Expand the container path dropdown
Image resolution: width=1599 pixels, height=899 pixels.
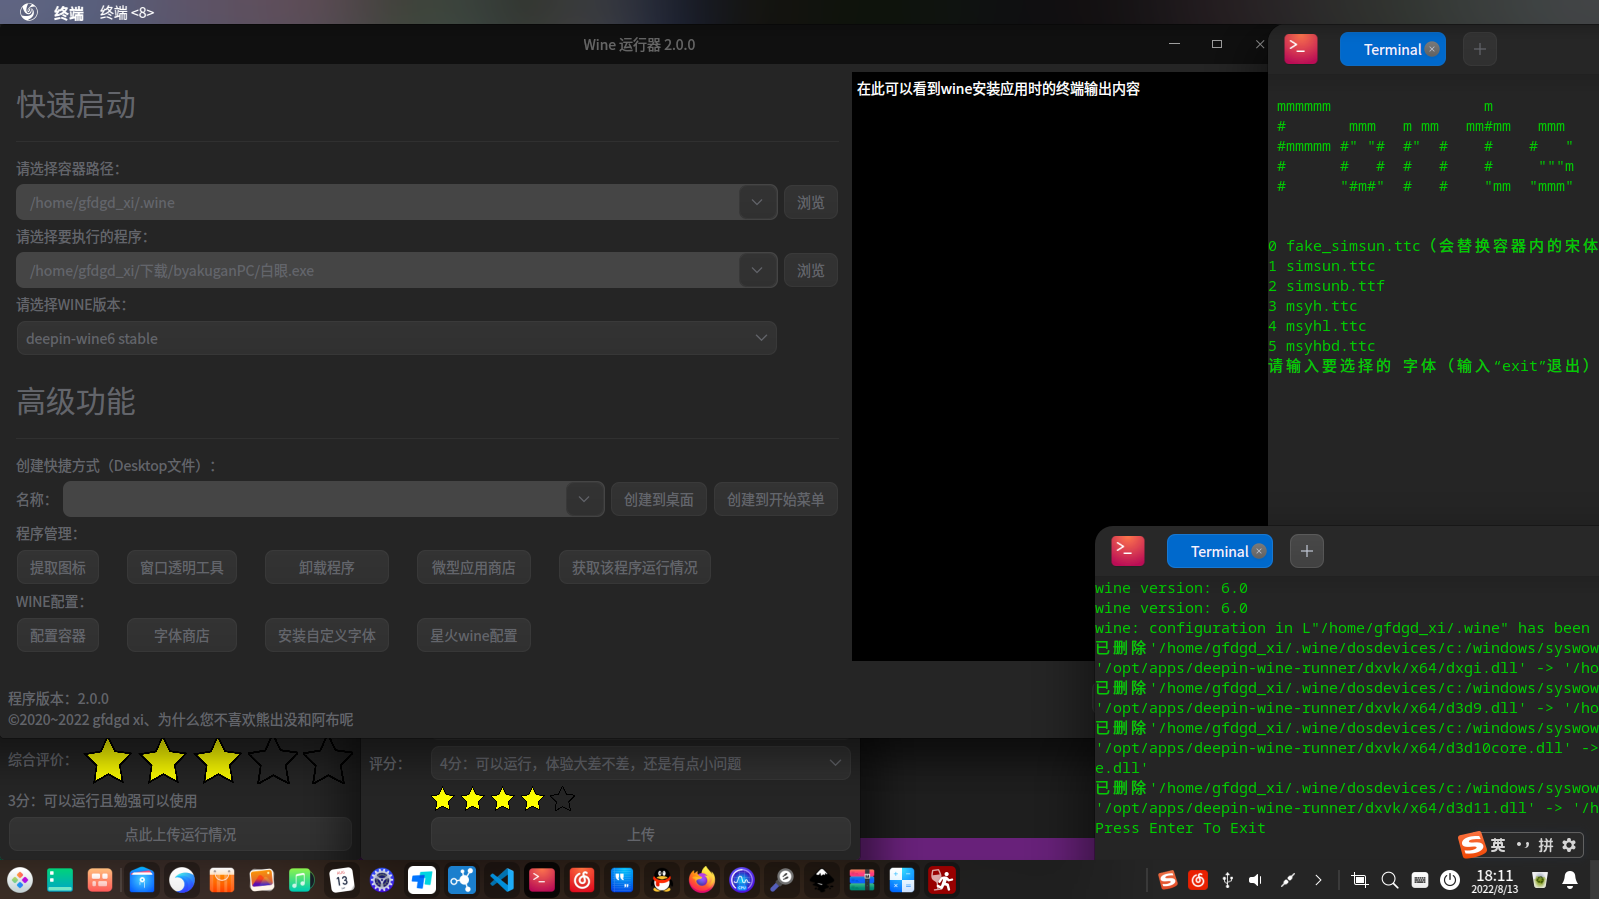(x=757, y=202)
